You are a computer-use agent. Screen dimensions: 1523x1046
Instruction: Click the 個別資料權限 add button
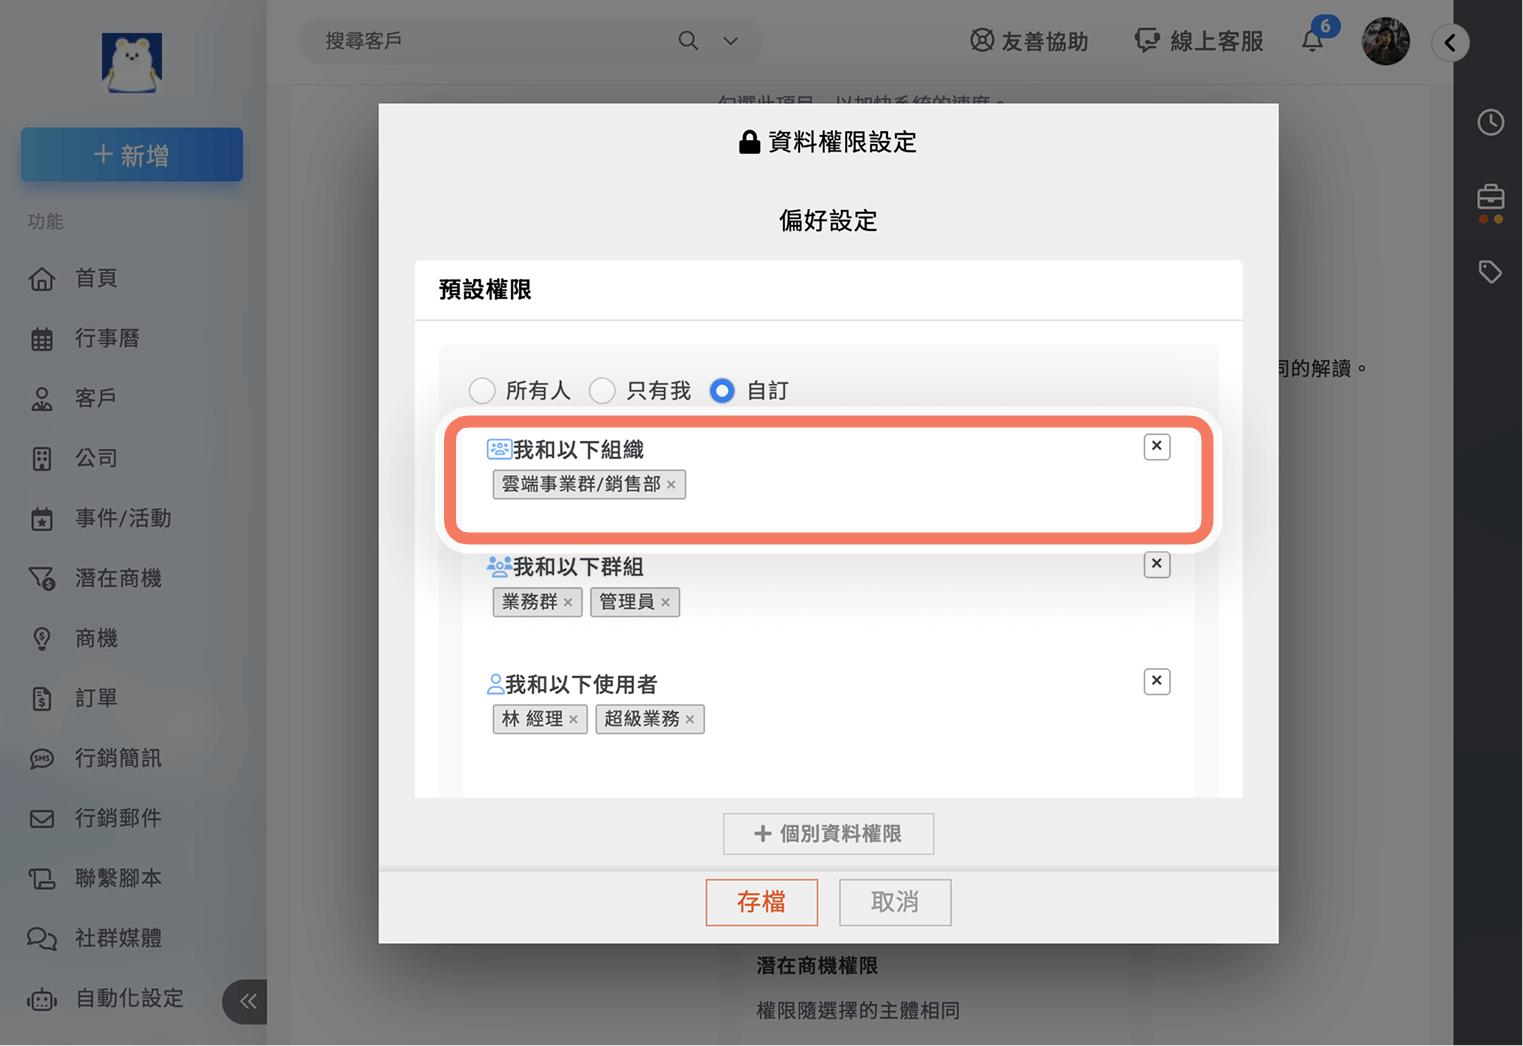pyautogui.click(x=828, y=834)
